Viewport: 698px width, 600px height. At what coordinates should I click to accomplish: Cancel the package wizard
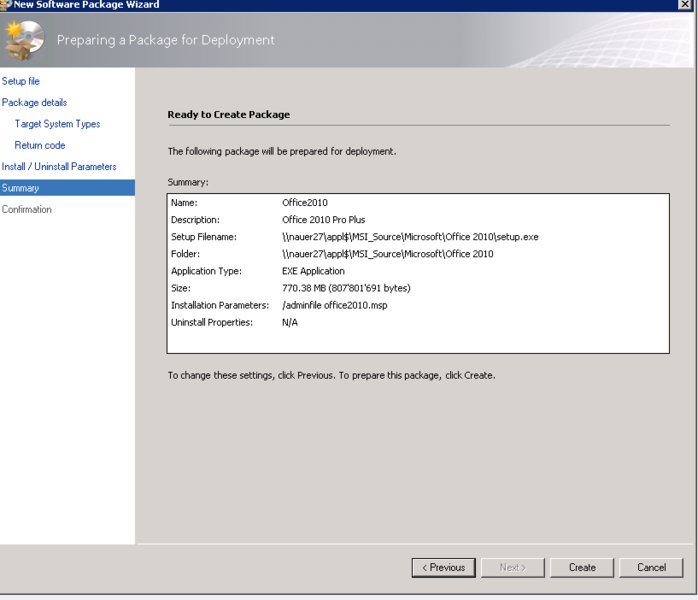click(651, 568)
